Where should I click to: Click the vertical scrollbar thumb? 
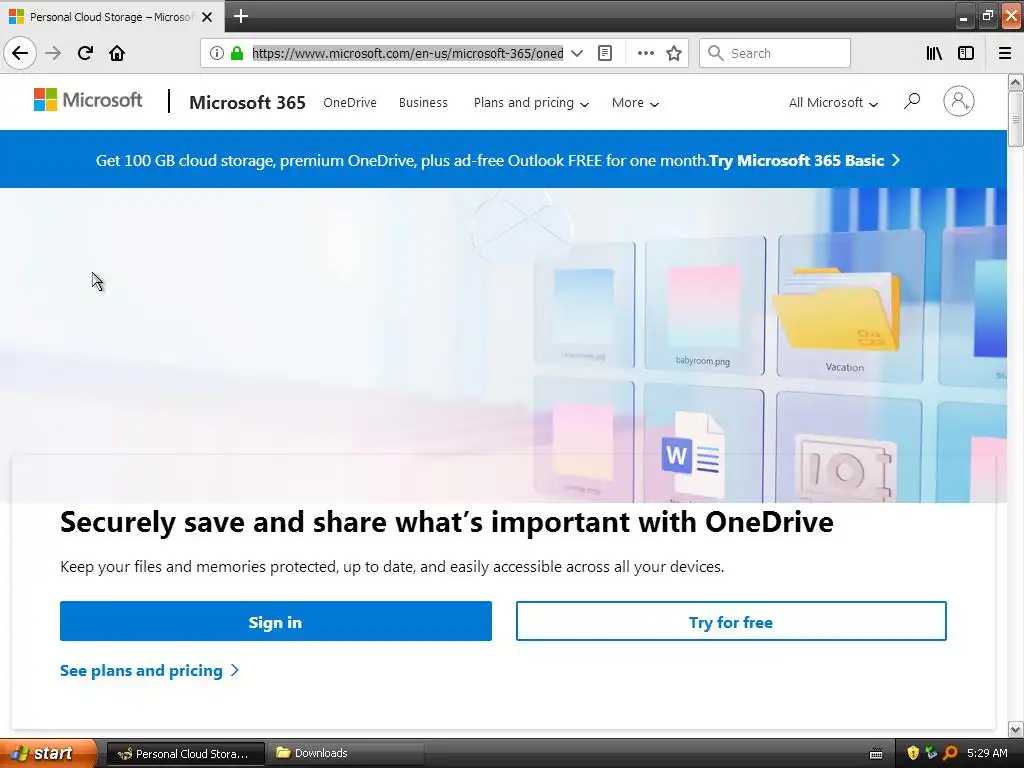point(1015,119)
